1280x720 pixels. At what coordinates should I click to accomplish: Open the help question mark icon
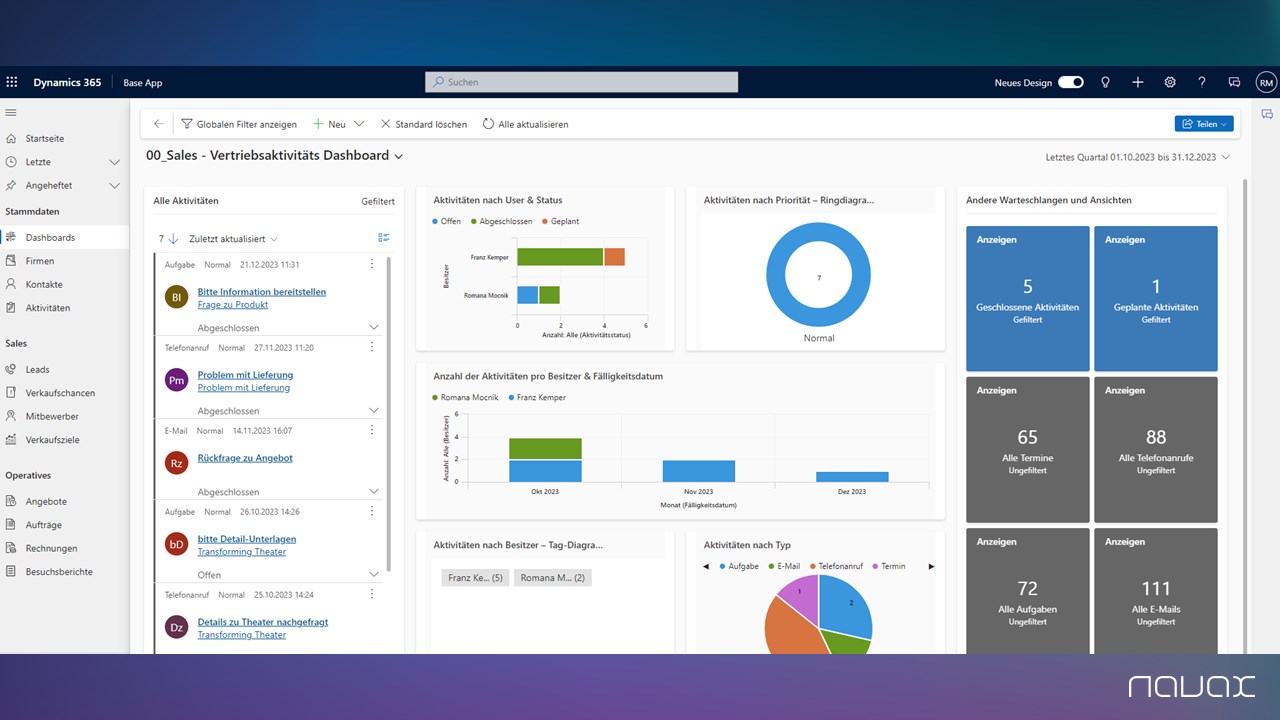point(1202,82)
